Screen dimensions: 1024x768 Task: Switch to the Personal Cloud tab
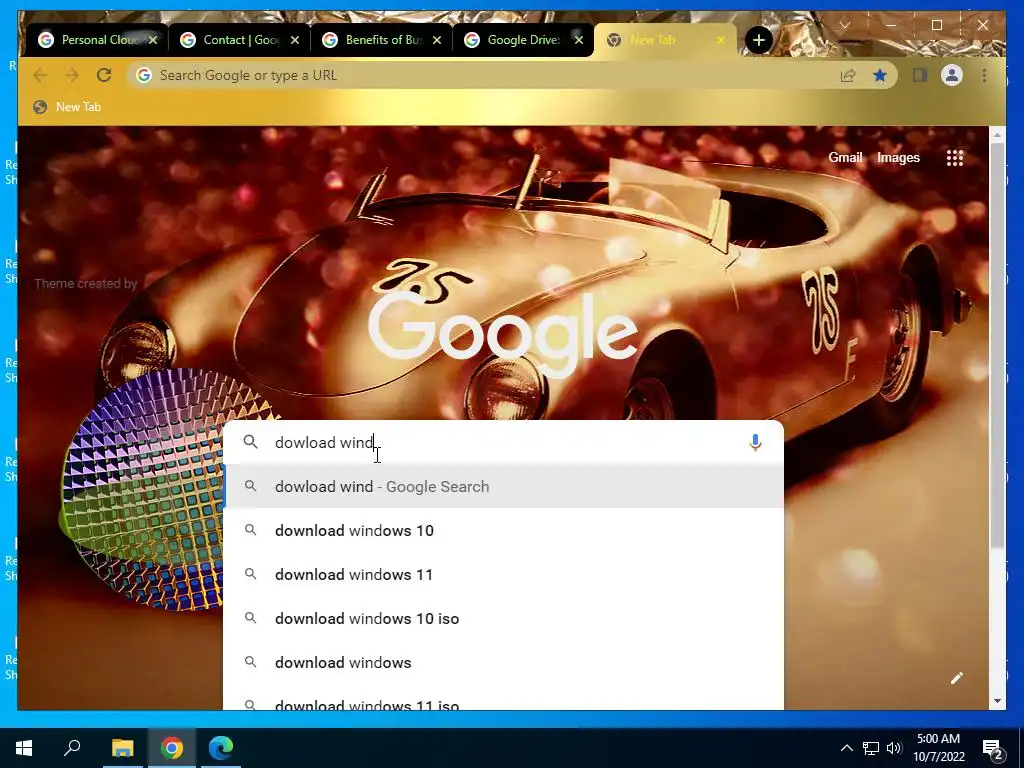[x=98, y=40]
